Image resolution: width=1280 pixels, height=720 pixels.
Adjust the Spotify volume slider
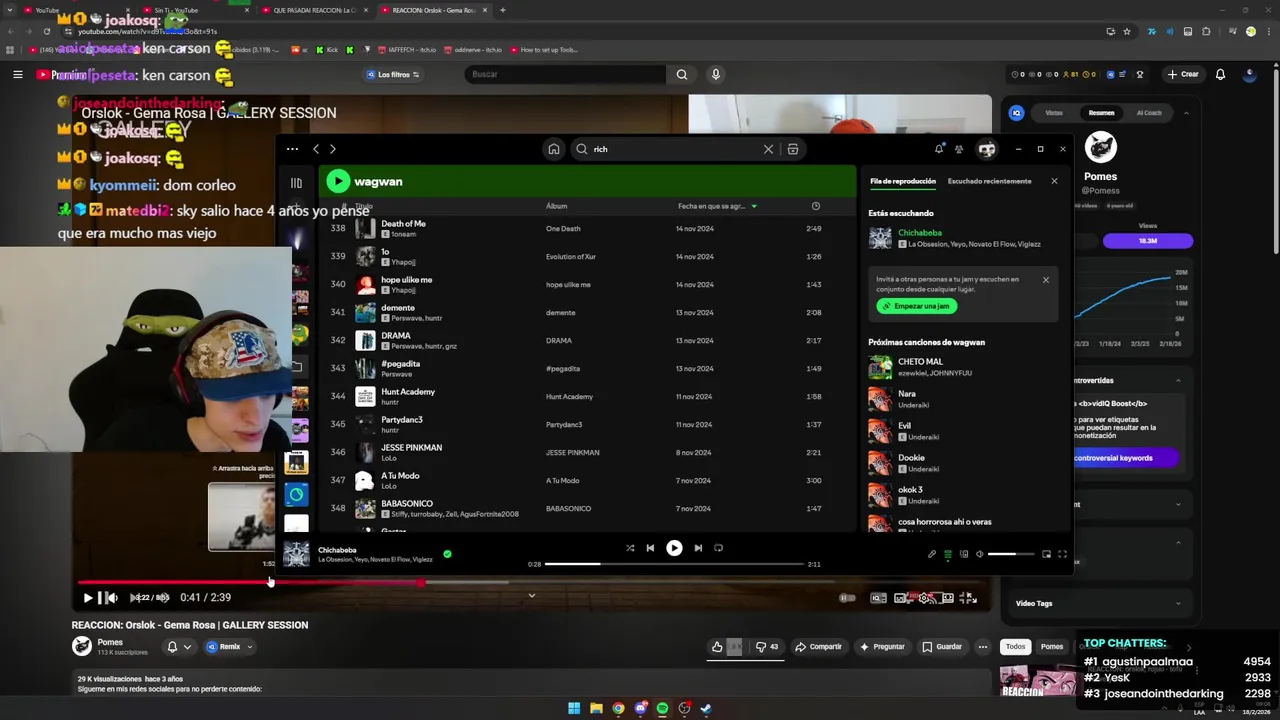click(1011, 554)
